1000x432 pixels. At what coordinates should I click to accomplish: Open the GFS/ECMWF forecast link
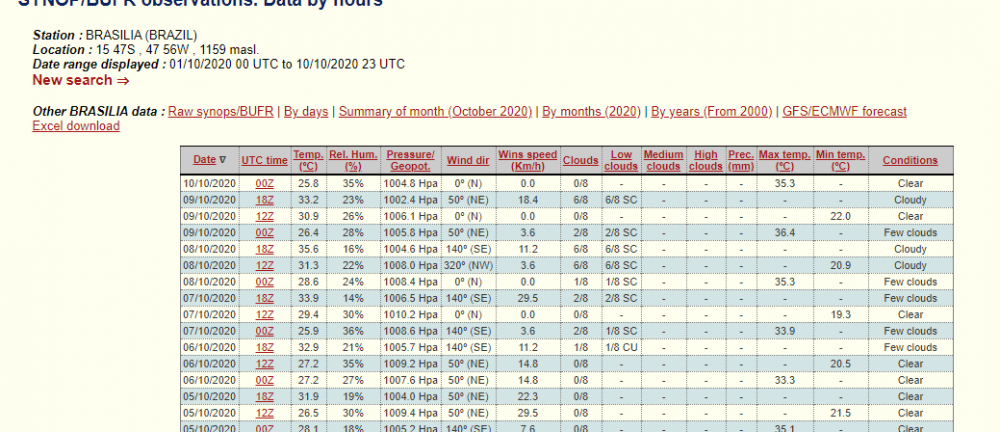point(843,112)
